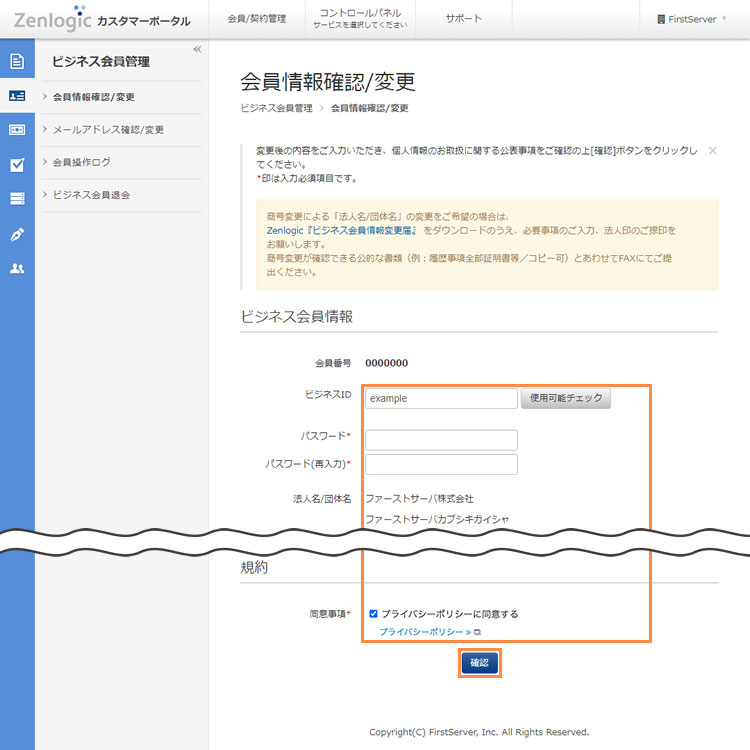
Task: Open the users group sidebar icon
Action: 17,268
